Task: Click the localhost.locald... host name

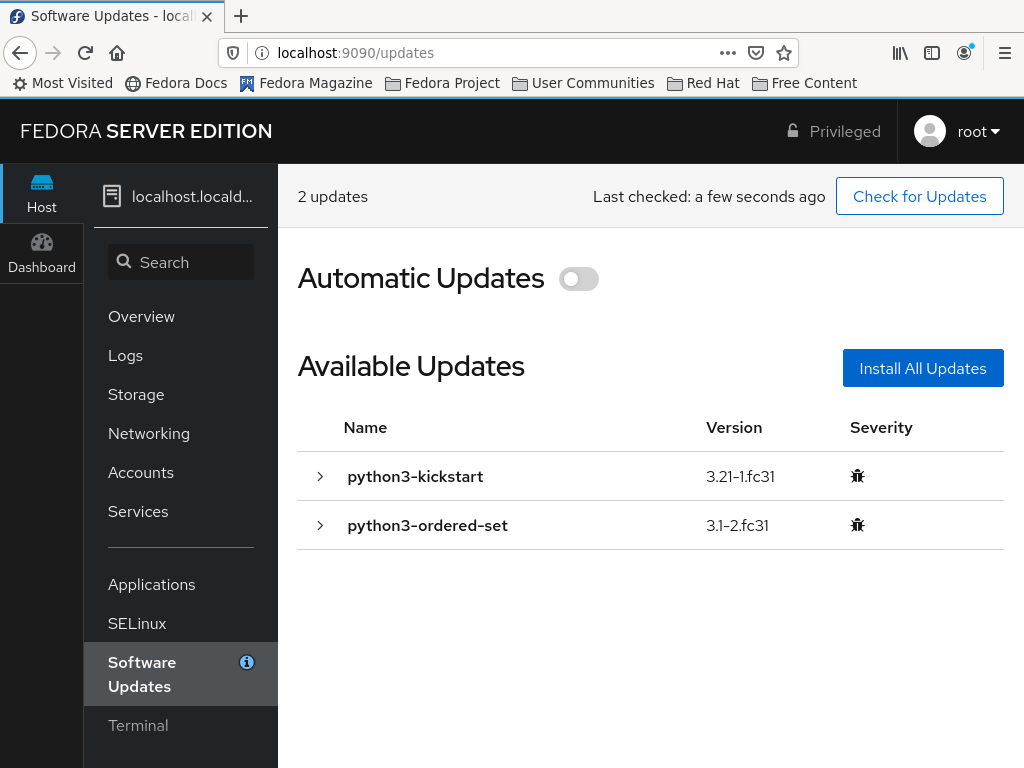Action: 192,197
